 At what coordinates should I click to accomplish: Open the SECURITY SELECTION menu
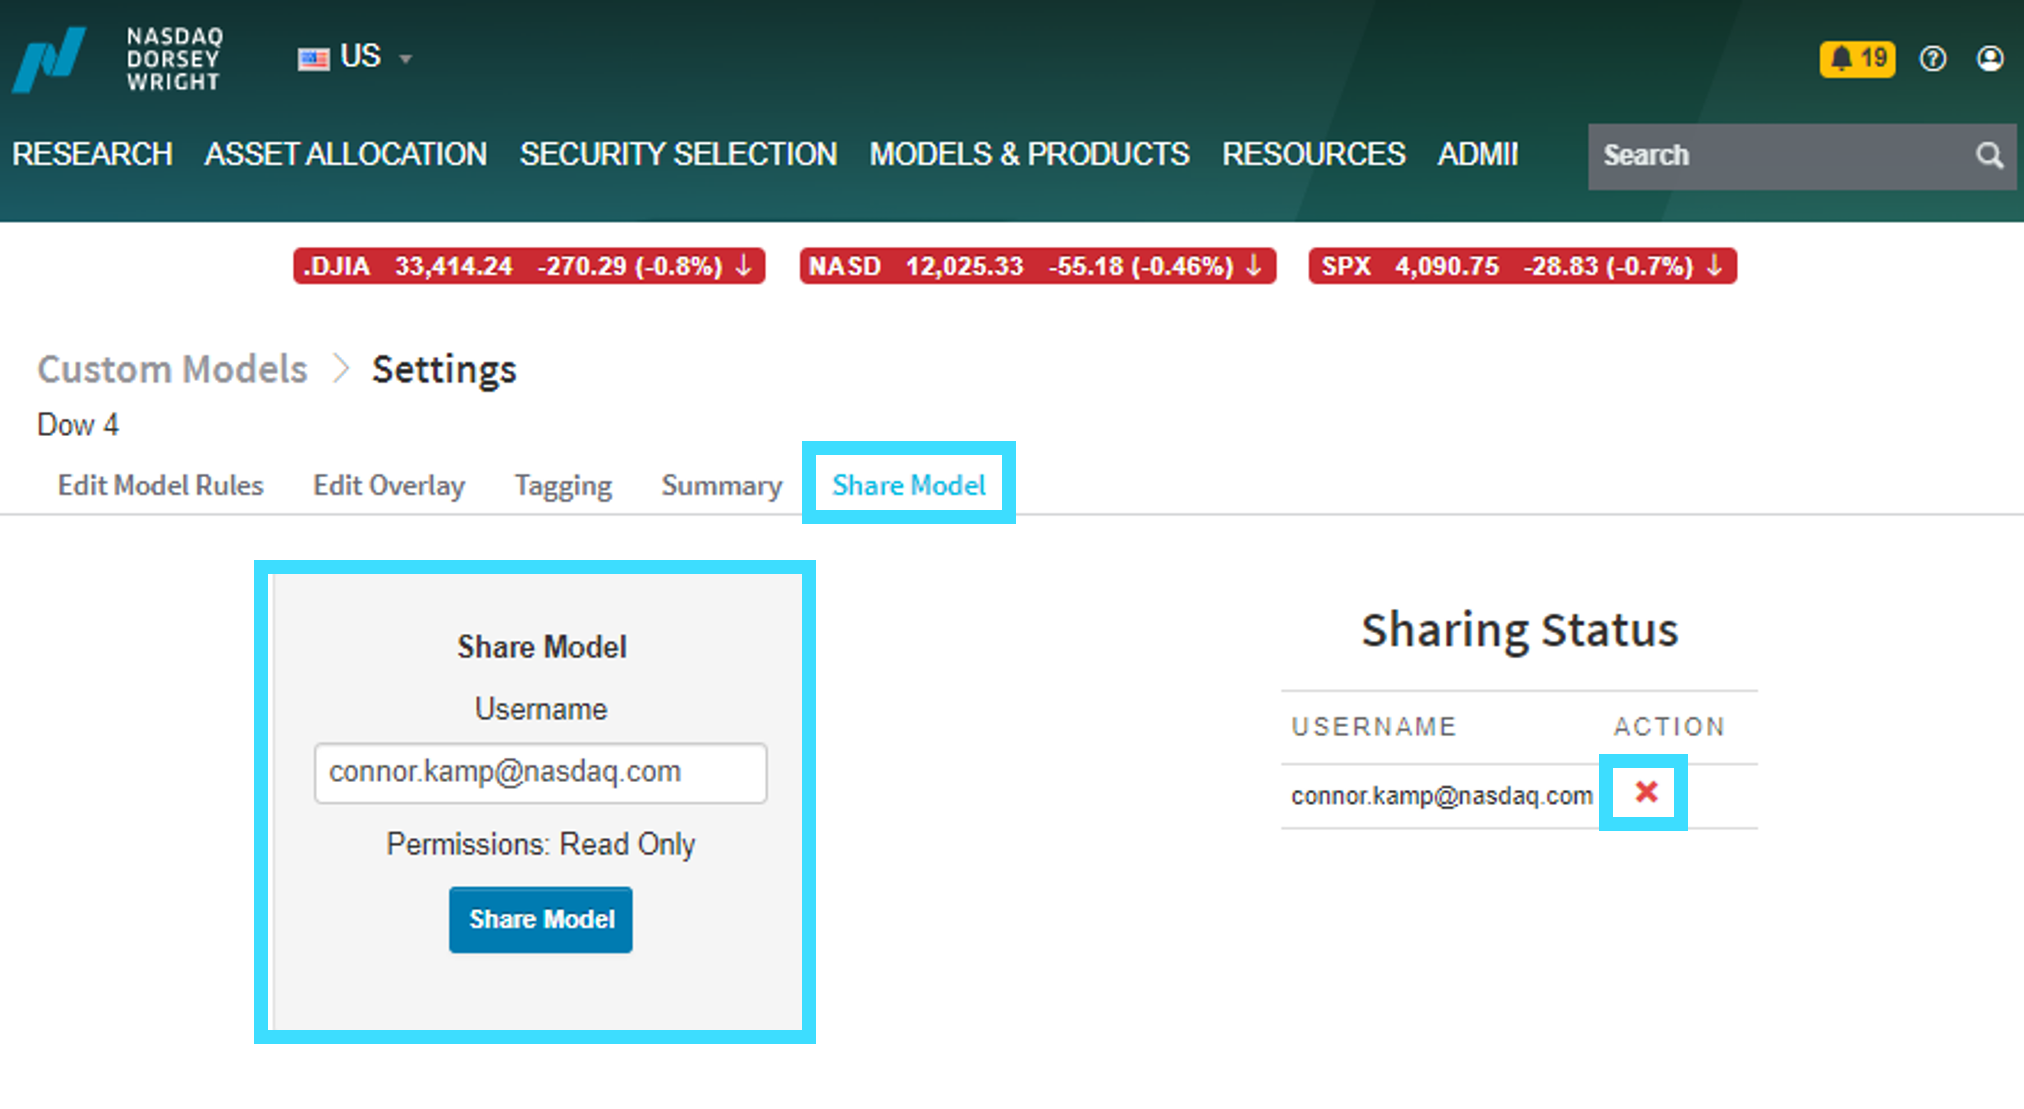coord(678,154)
